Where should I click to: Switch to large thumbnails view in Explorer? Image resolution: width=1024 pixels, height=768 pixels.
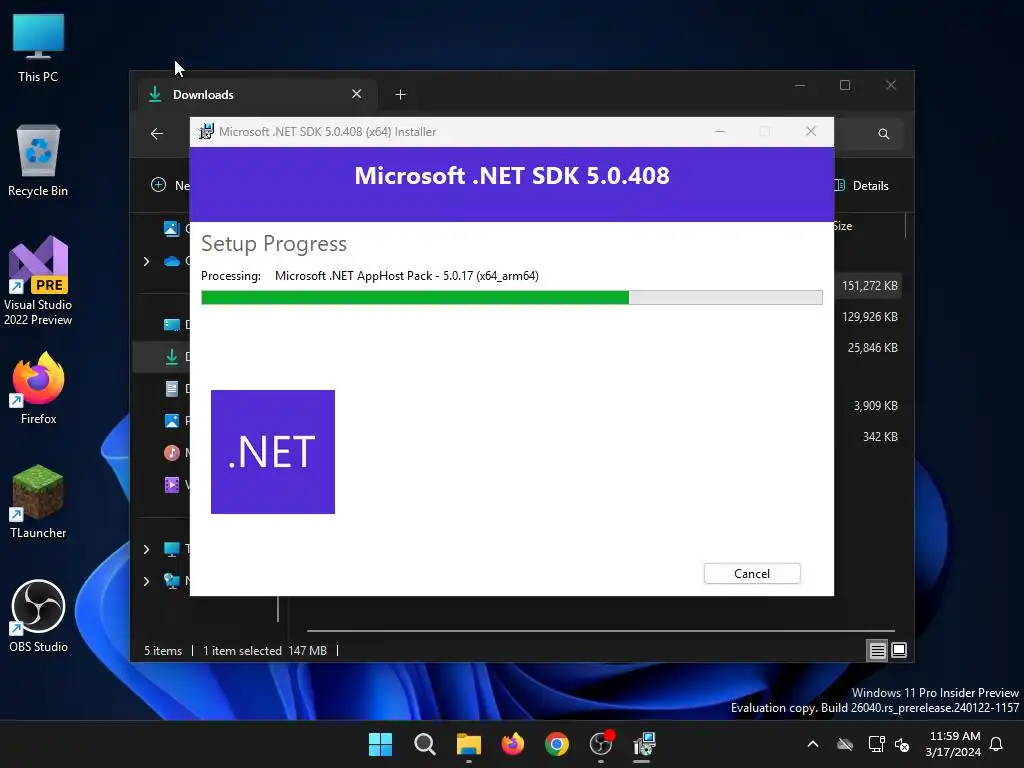click(899, 650)
